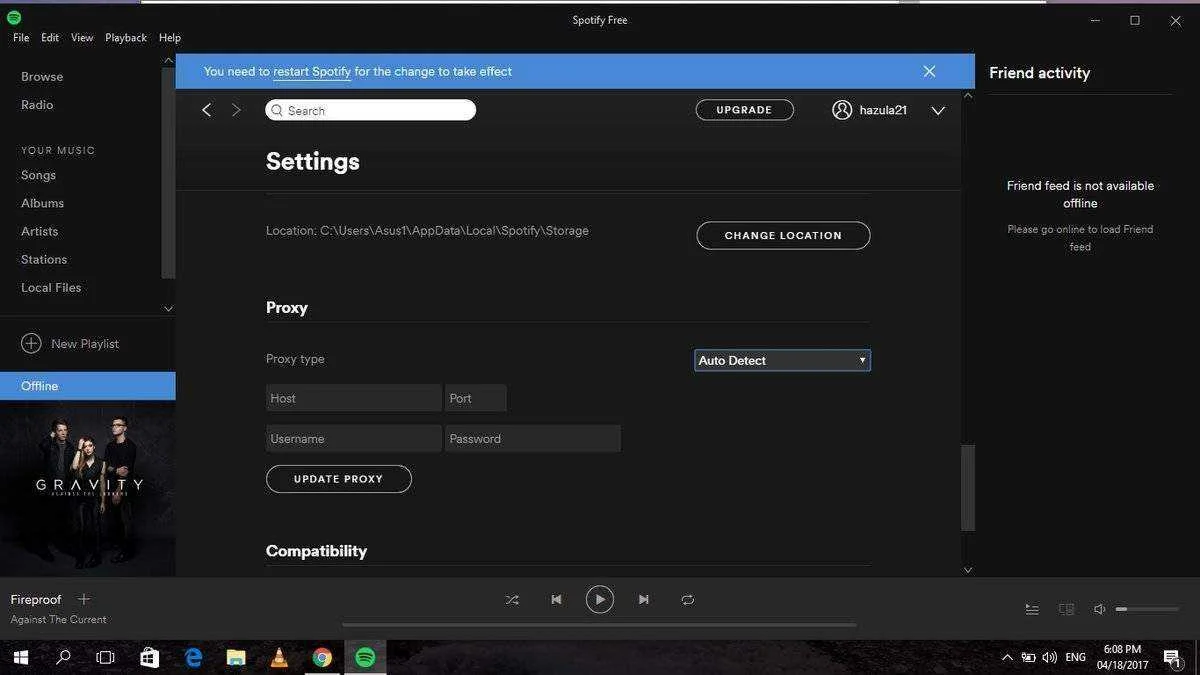The image size is (1200, 675).
Task: Go to Browse in sidebar
Action: coord(42,77)
